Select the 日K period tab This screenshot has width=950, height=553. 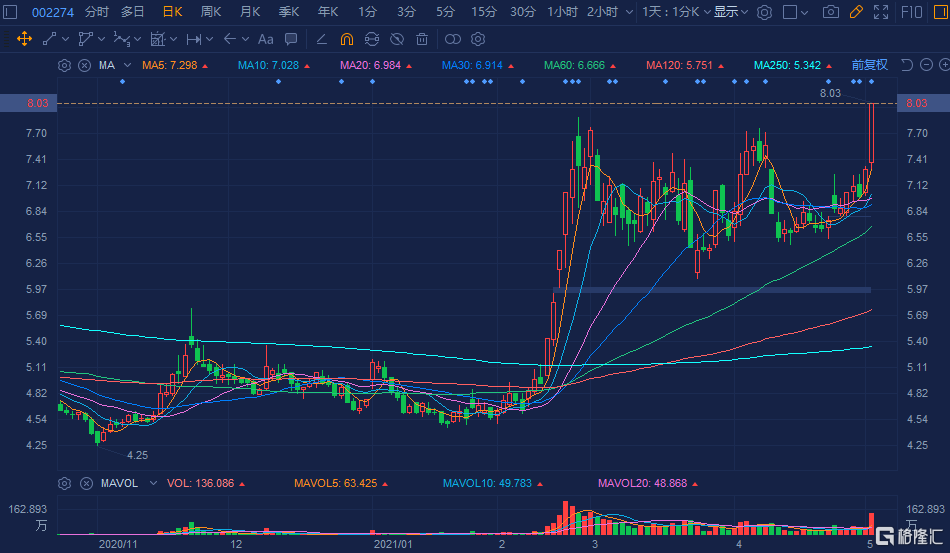[173, 12]
